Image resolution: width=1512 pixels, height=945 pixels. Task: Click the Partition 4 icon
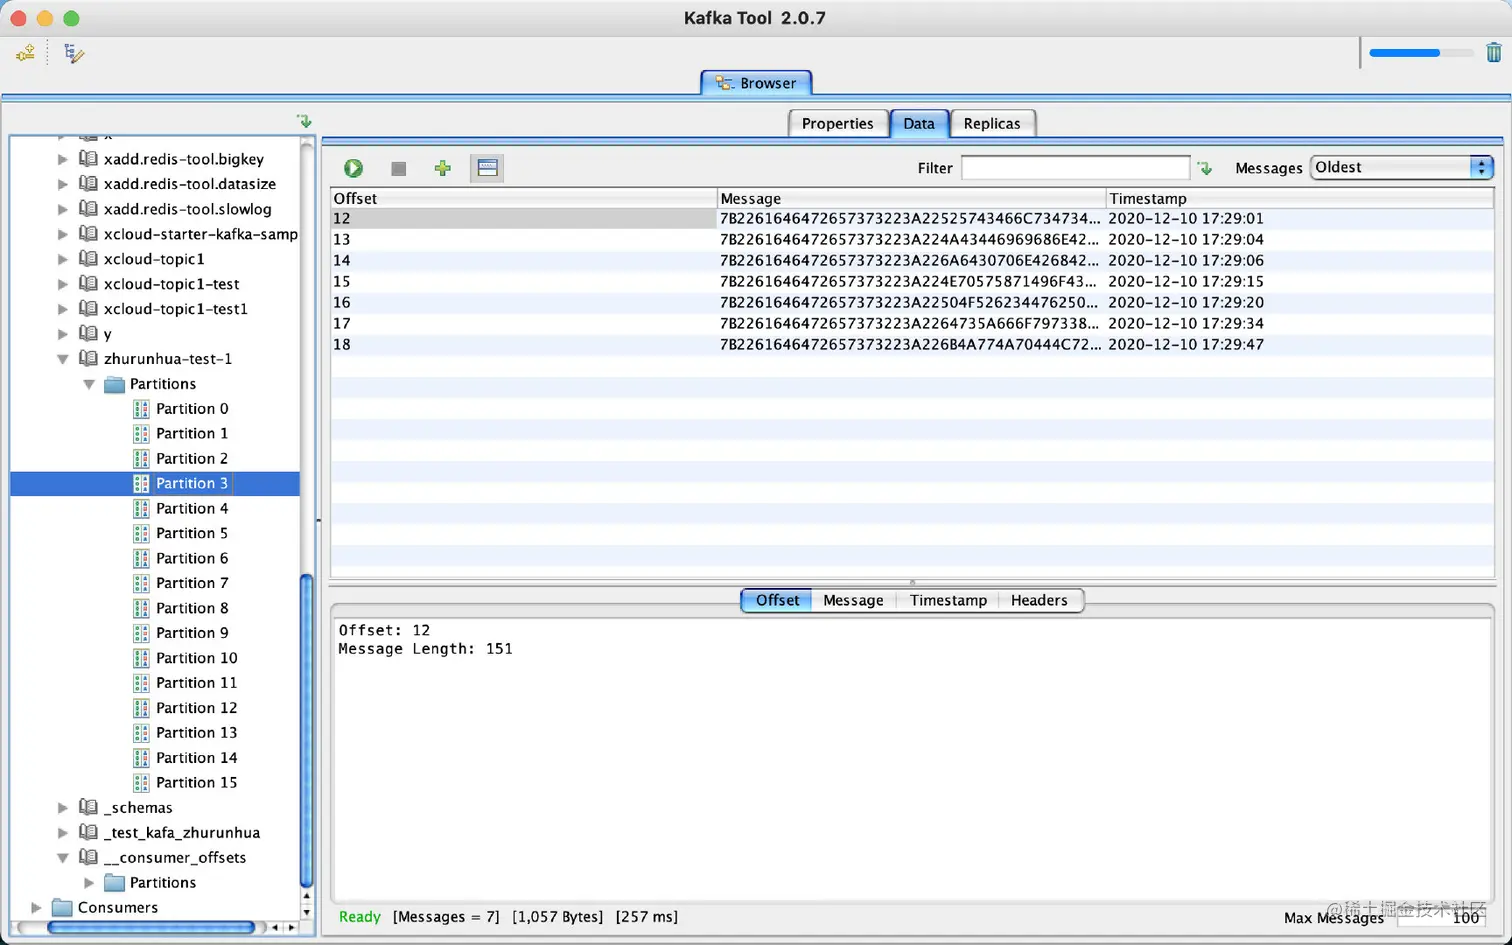click(x=141, y=508)
